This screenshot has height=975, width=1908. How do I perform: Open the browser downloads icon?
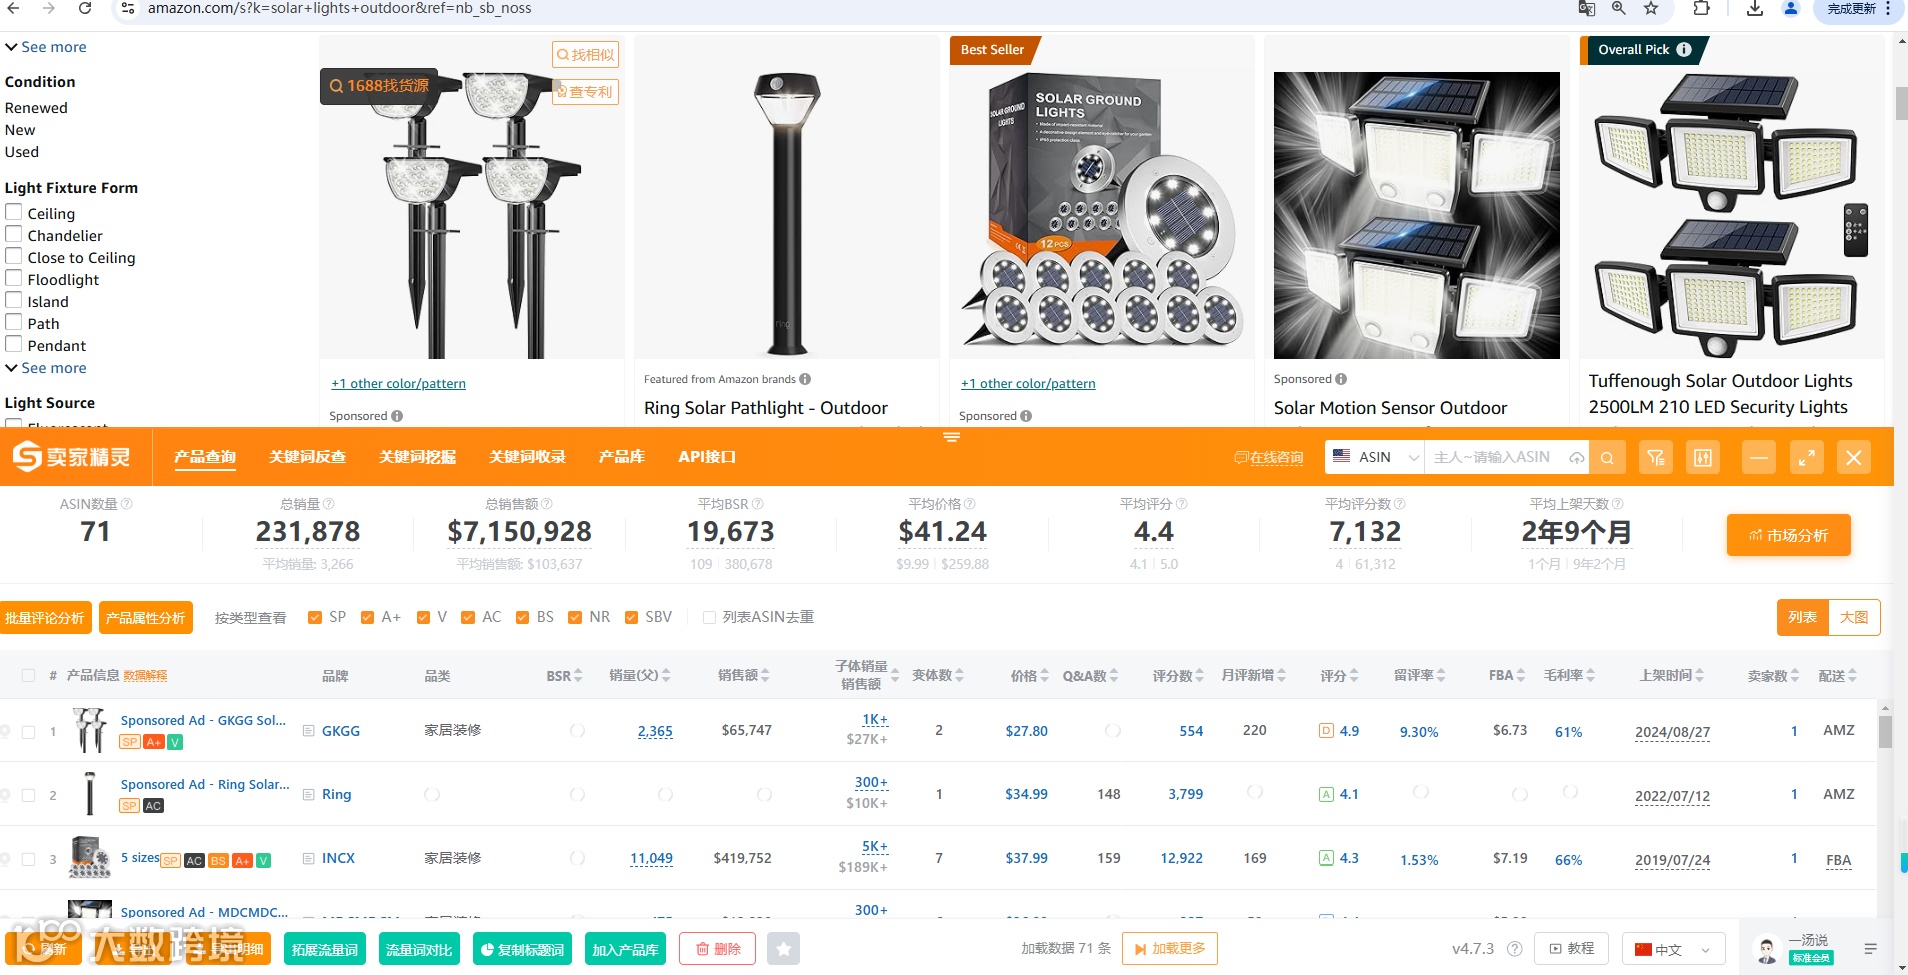pyautogui.click(x=1755, y=9)
